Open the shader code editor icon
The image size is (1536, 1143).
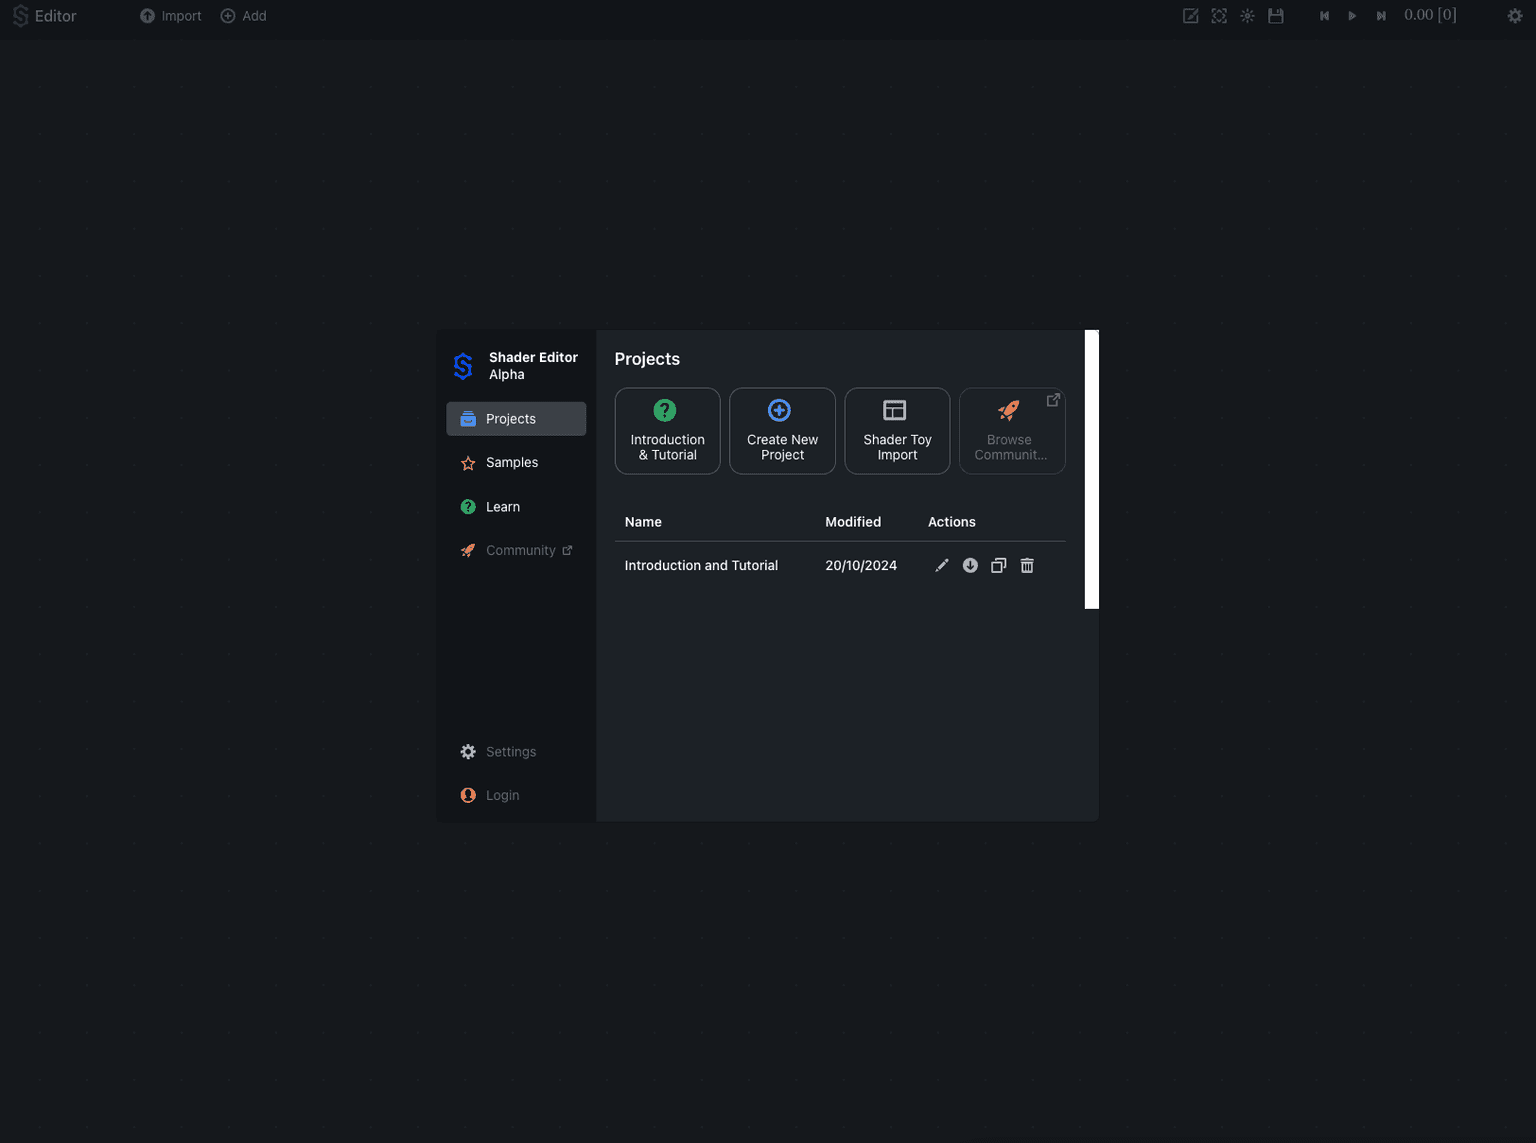click(1190, 15)
